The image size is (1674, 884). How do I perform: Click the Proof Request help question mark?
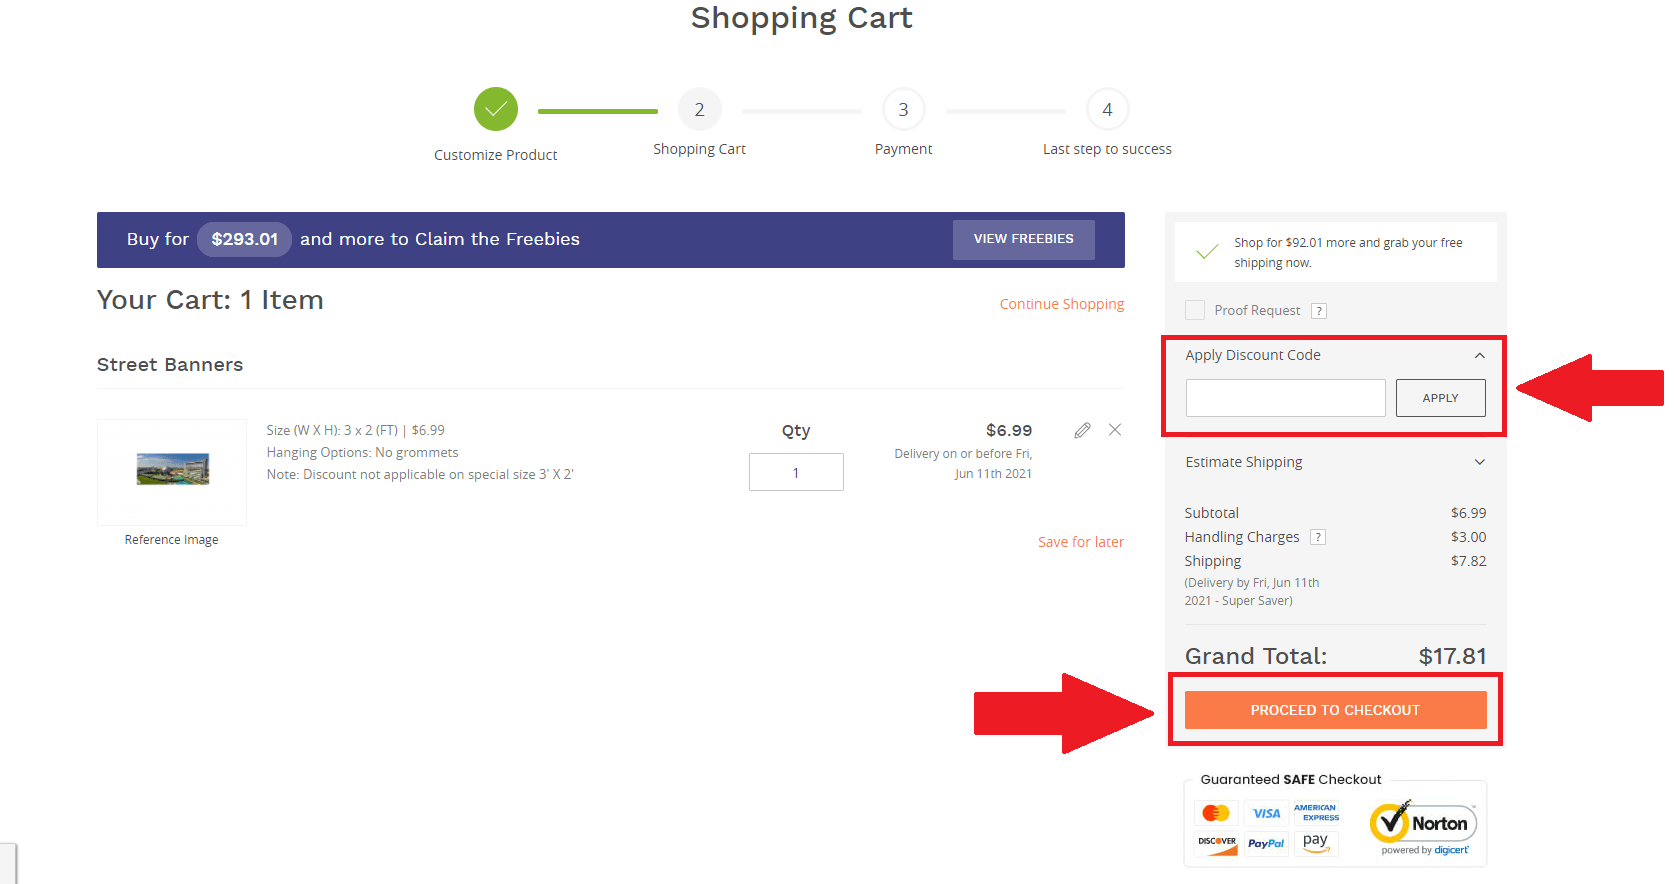click(x=1319, y=311)
